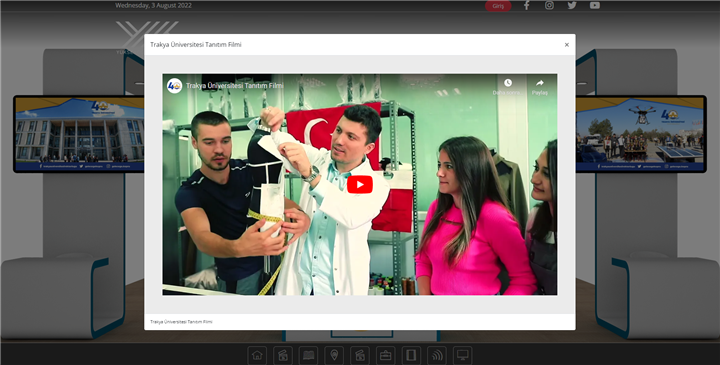Click the red Giriş login button

coord(498,6)
